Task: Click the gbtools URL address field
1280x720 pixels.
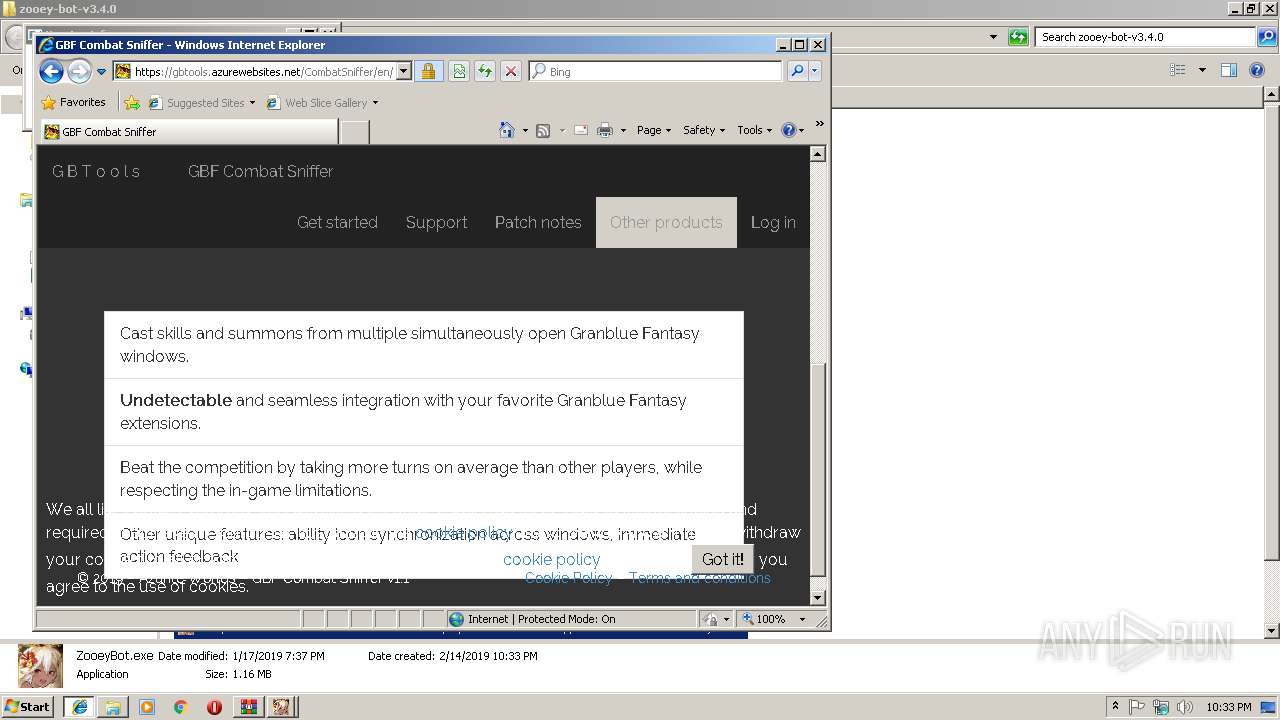Action: pos(263,71)
